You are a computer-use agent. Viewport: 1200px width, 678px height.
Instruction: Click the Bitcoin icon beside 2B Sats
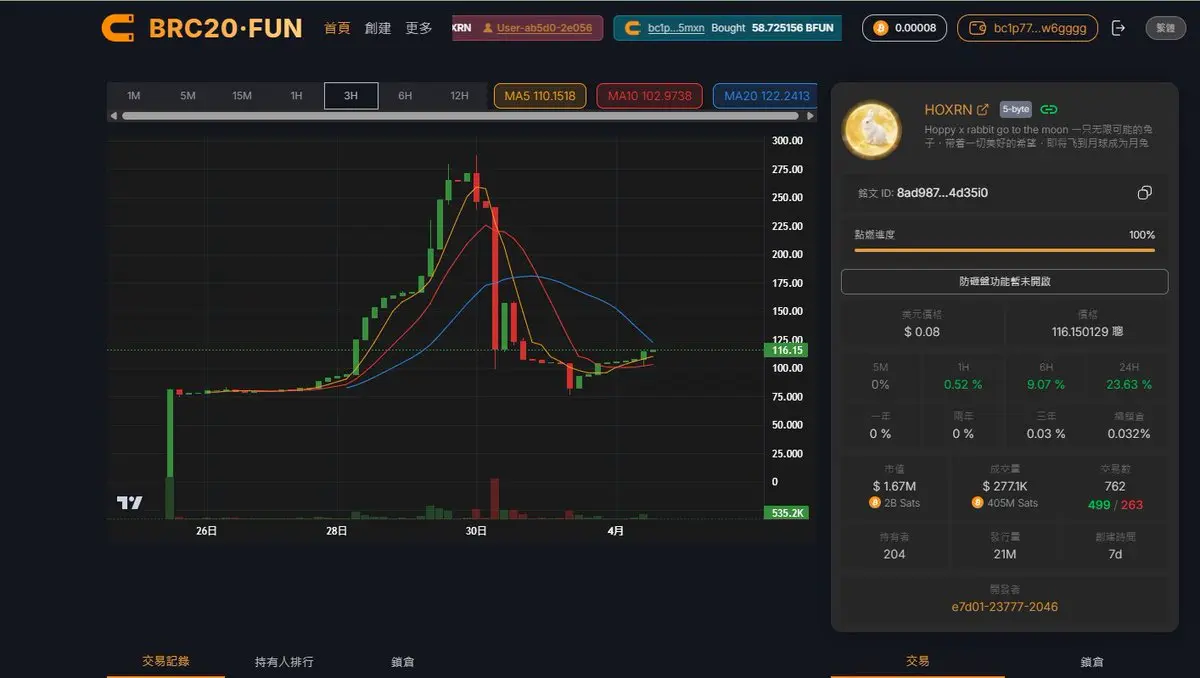875,503
